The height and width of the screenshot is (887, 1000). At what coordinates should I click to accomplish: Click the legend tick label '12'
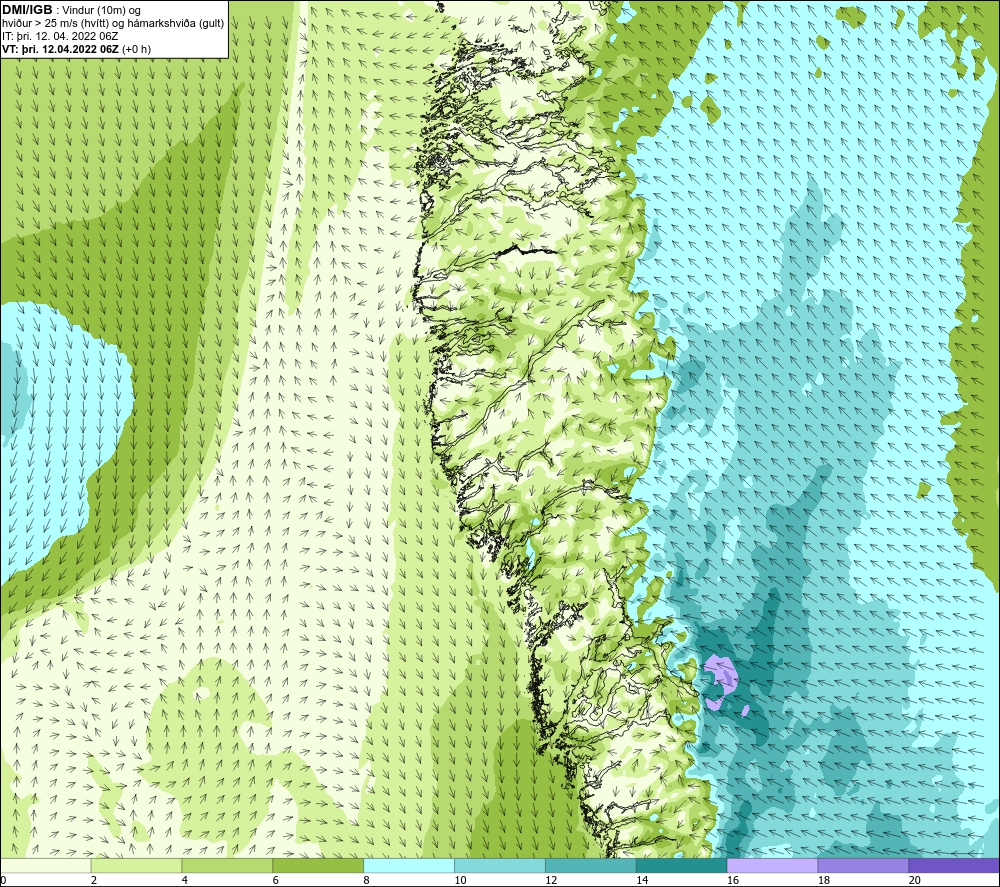coord(551,880)
